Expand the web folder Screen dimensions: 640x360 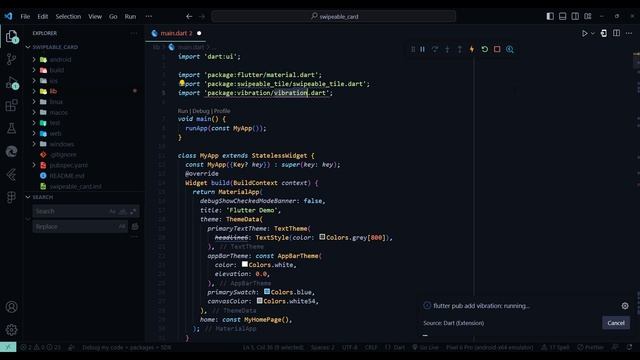(55, 133)
